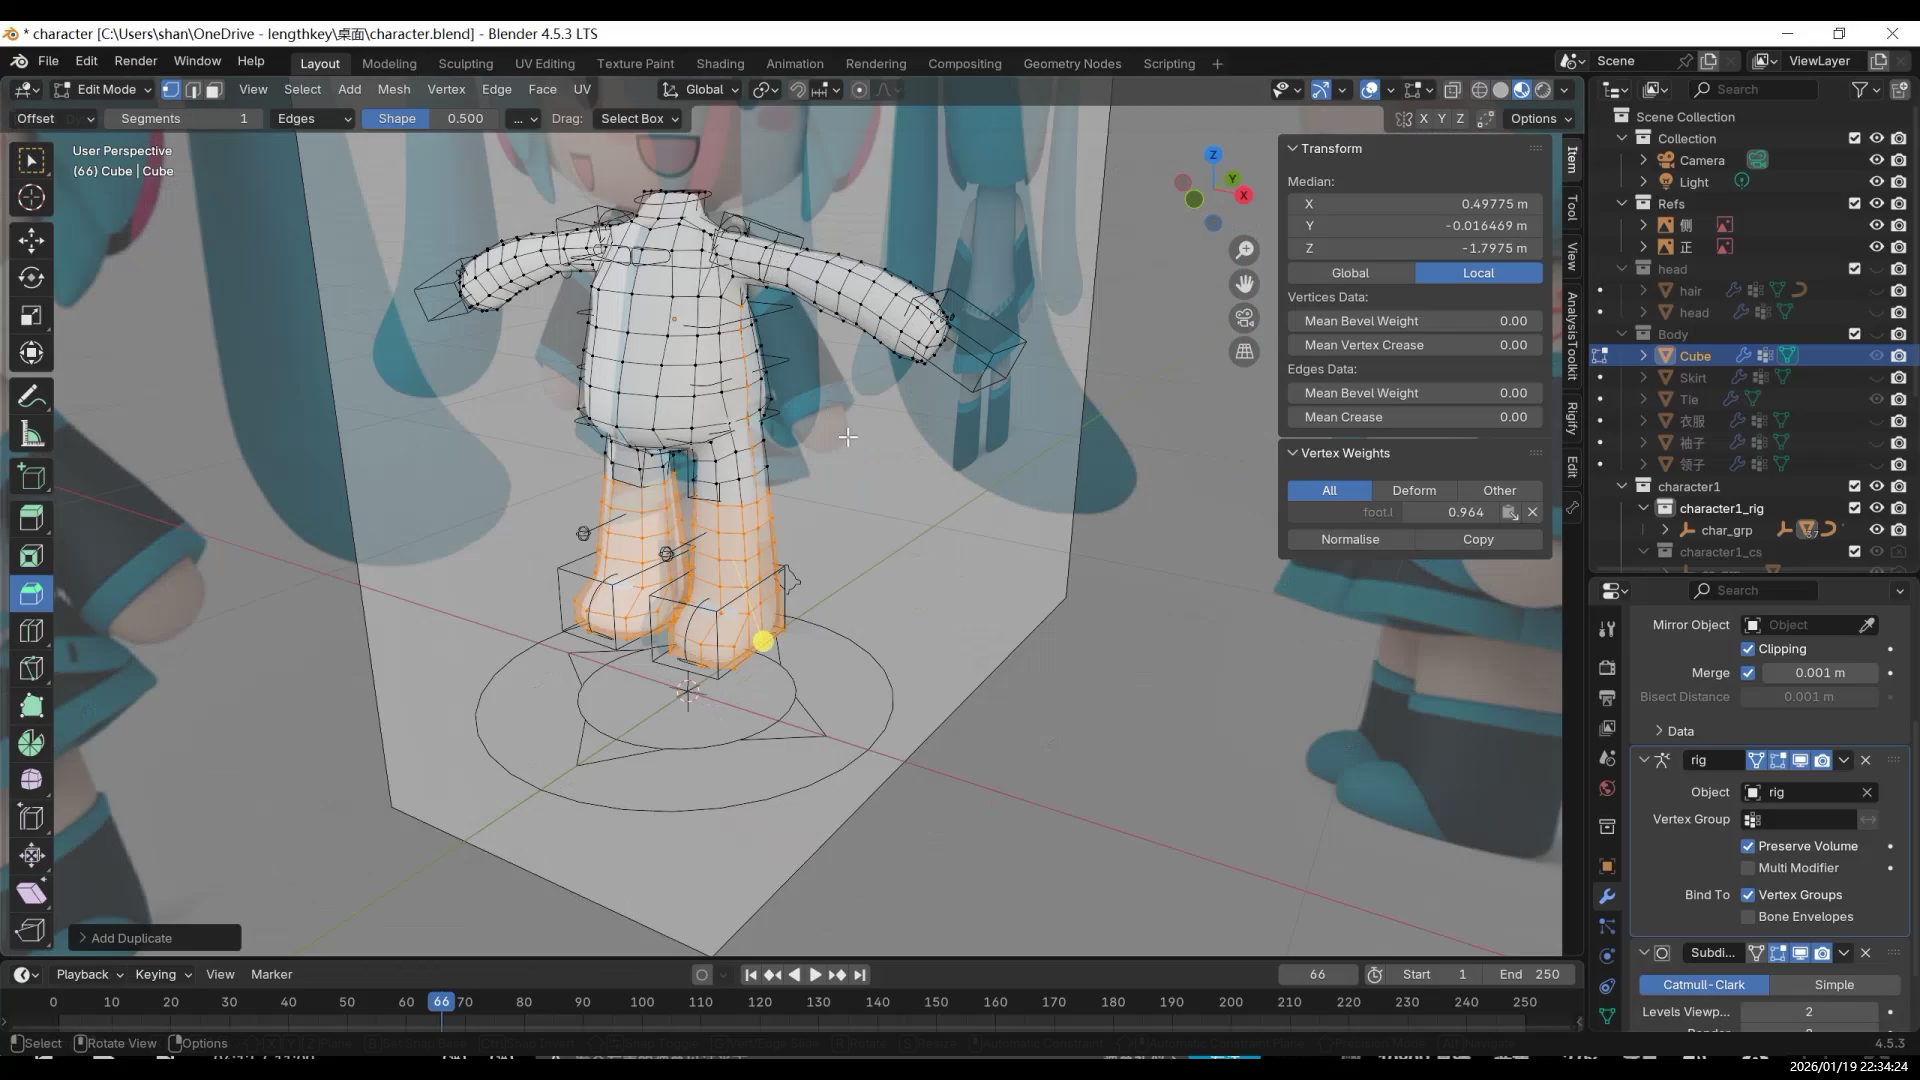
Task: Disable the Preserve Volume checkbox
Action: (1748, 846)
